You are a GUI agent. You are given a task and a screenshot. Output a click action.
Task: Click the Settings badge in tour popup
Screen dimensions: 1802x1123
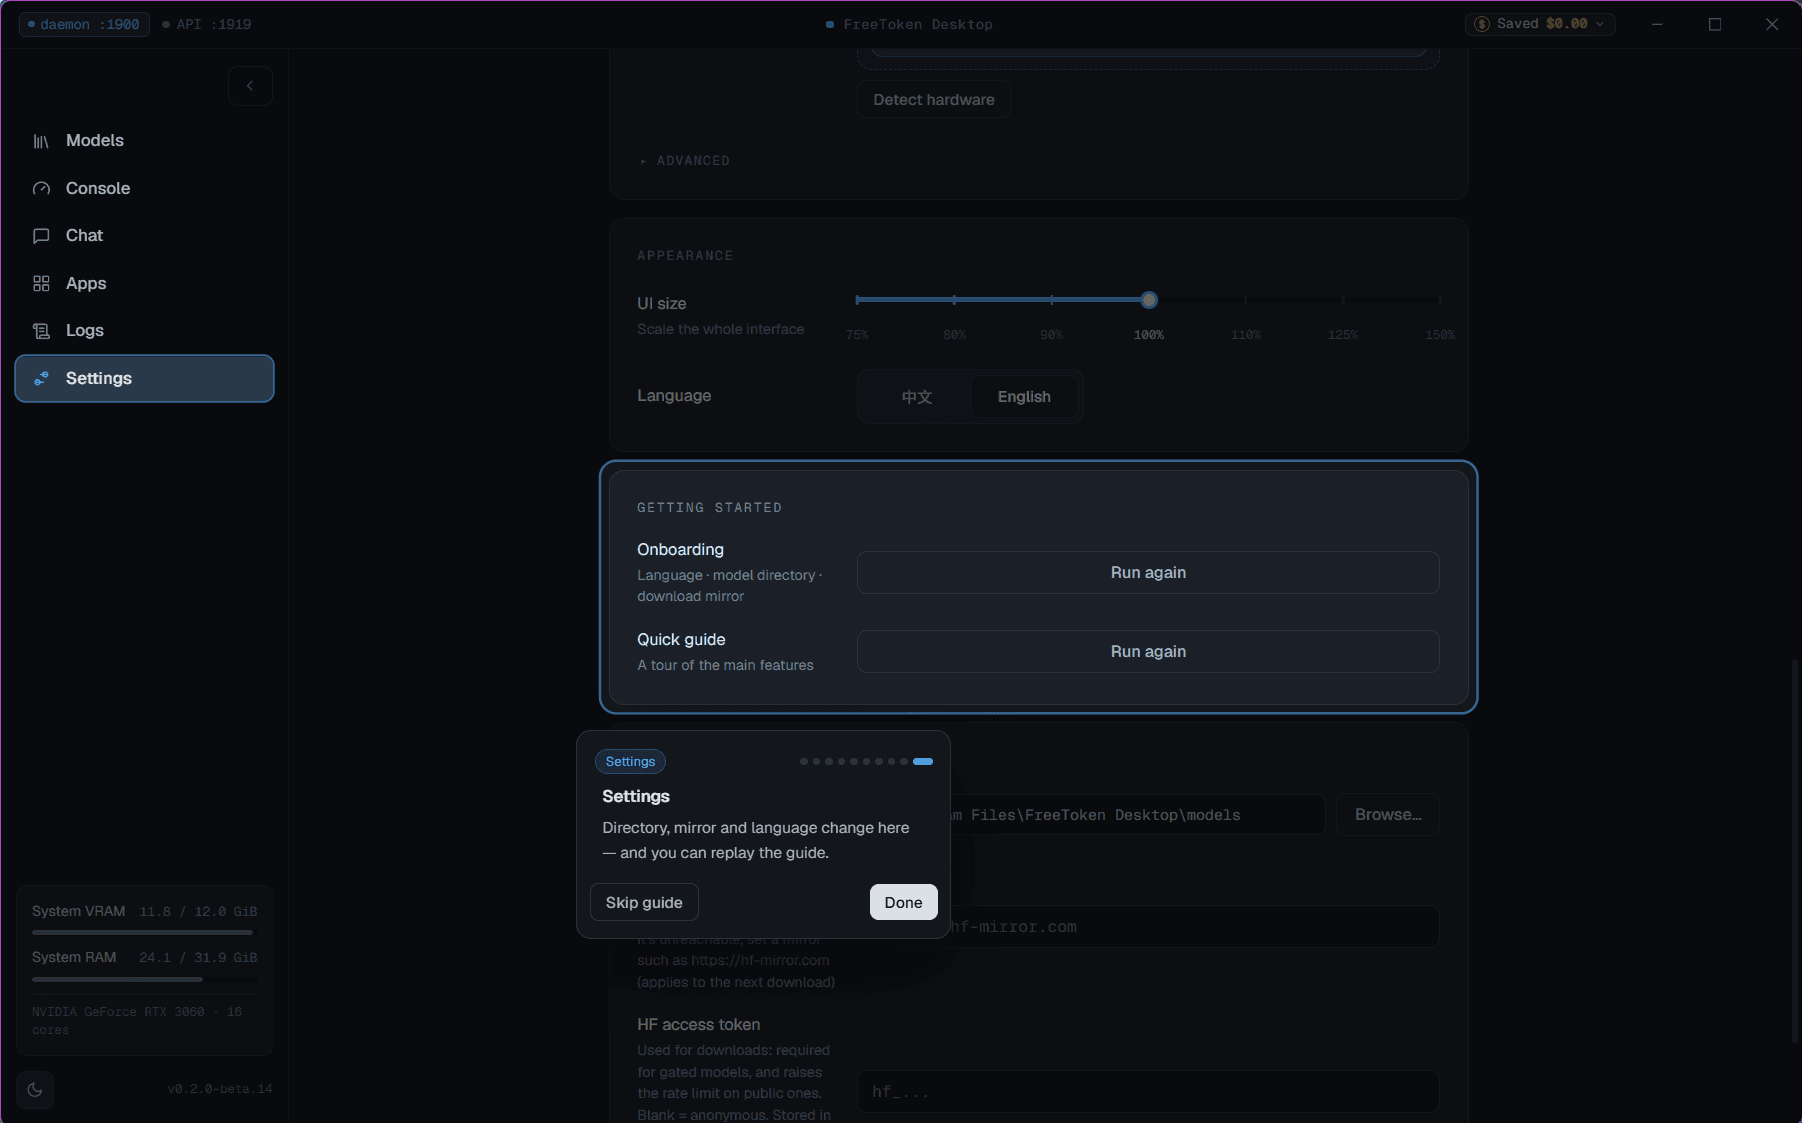coord(630,762)
